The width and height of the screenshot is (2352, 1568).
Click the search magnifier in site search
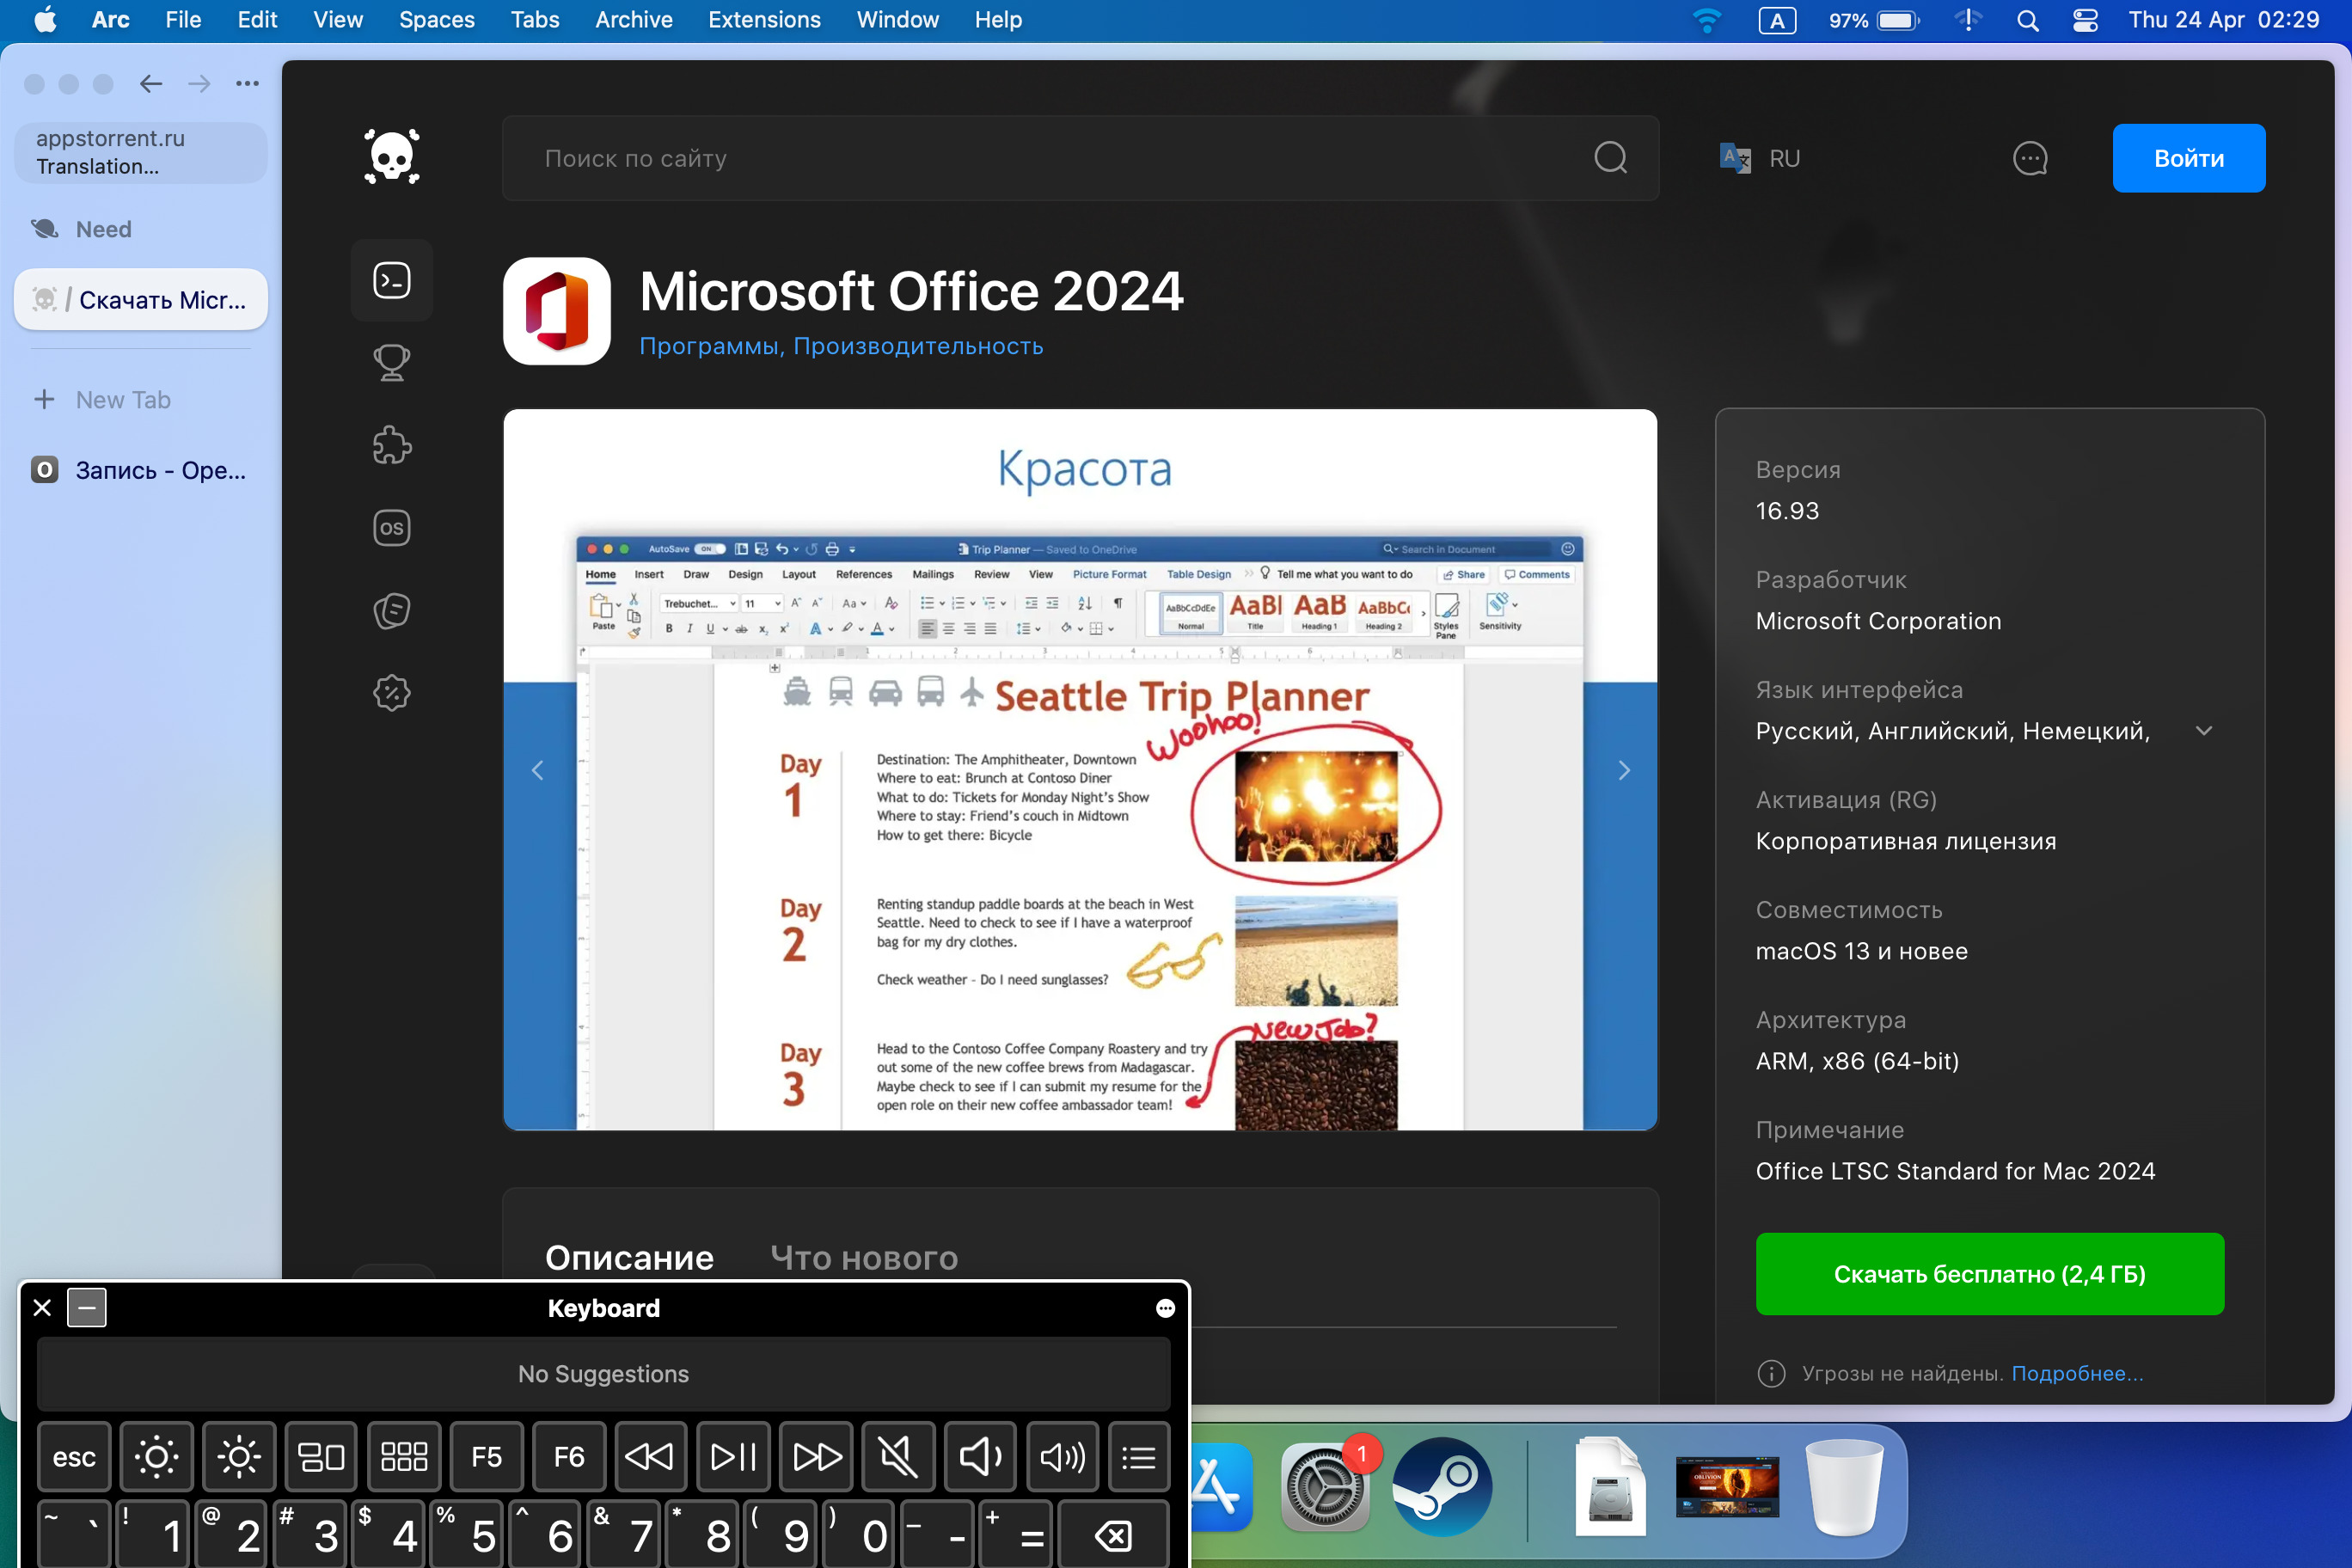tap(1610, 158)
